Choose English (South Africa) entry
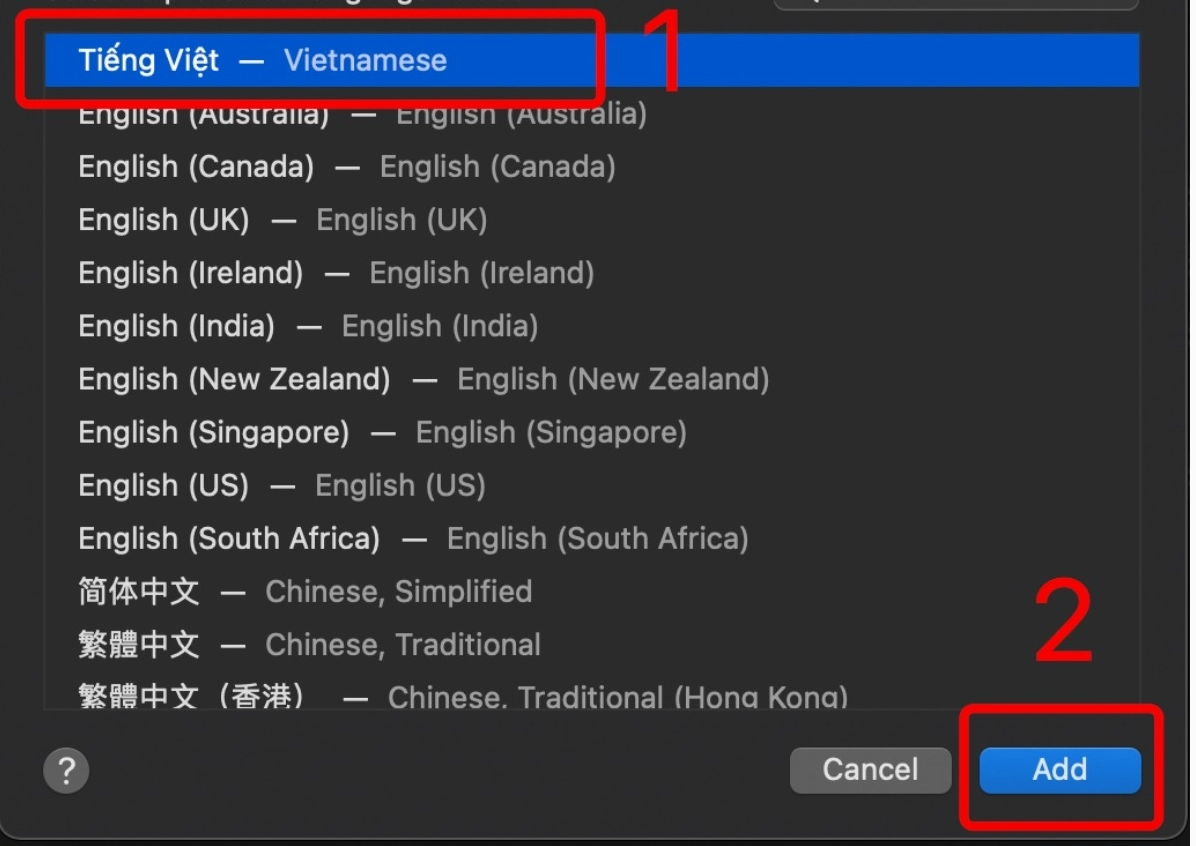The image size is (1196, 846). pos(229,538)
